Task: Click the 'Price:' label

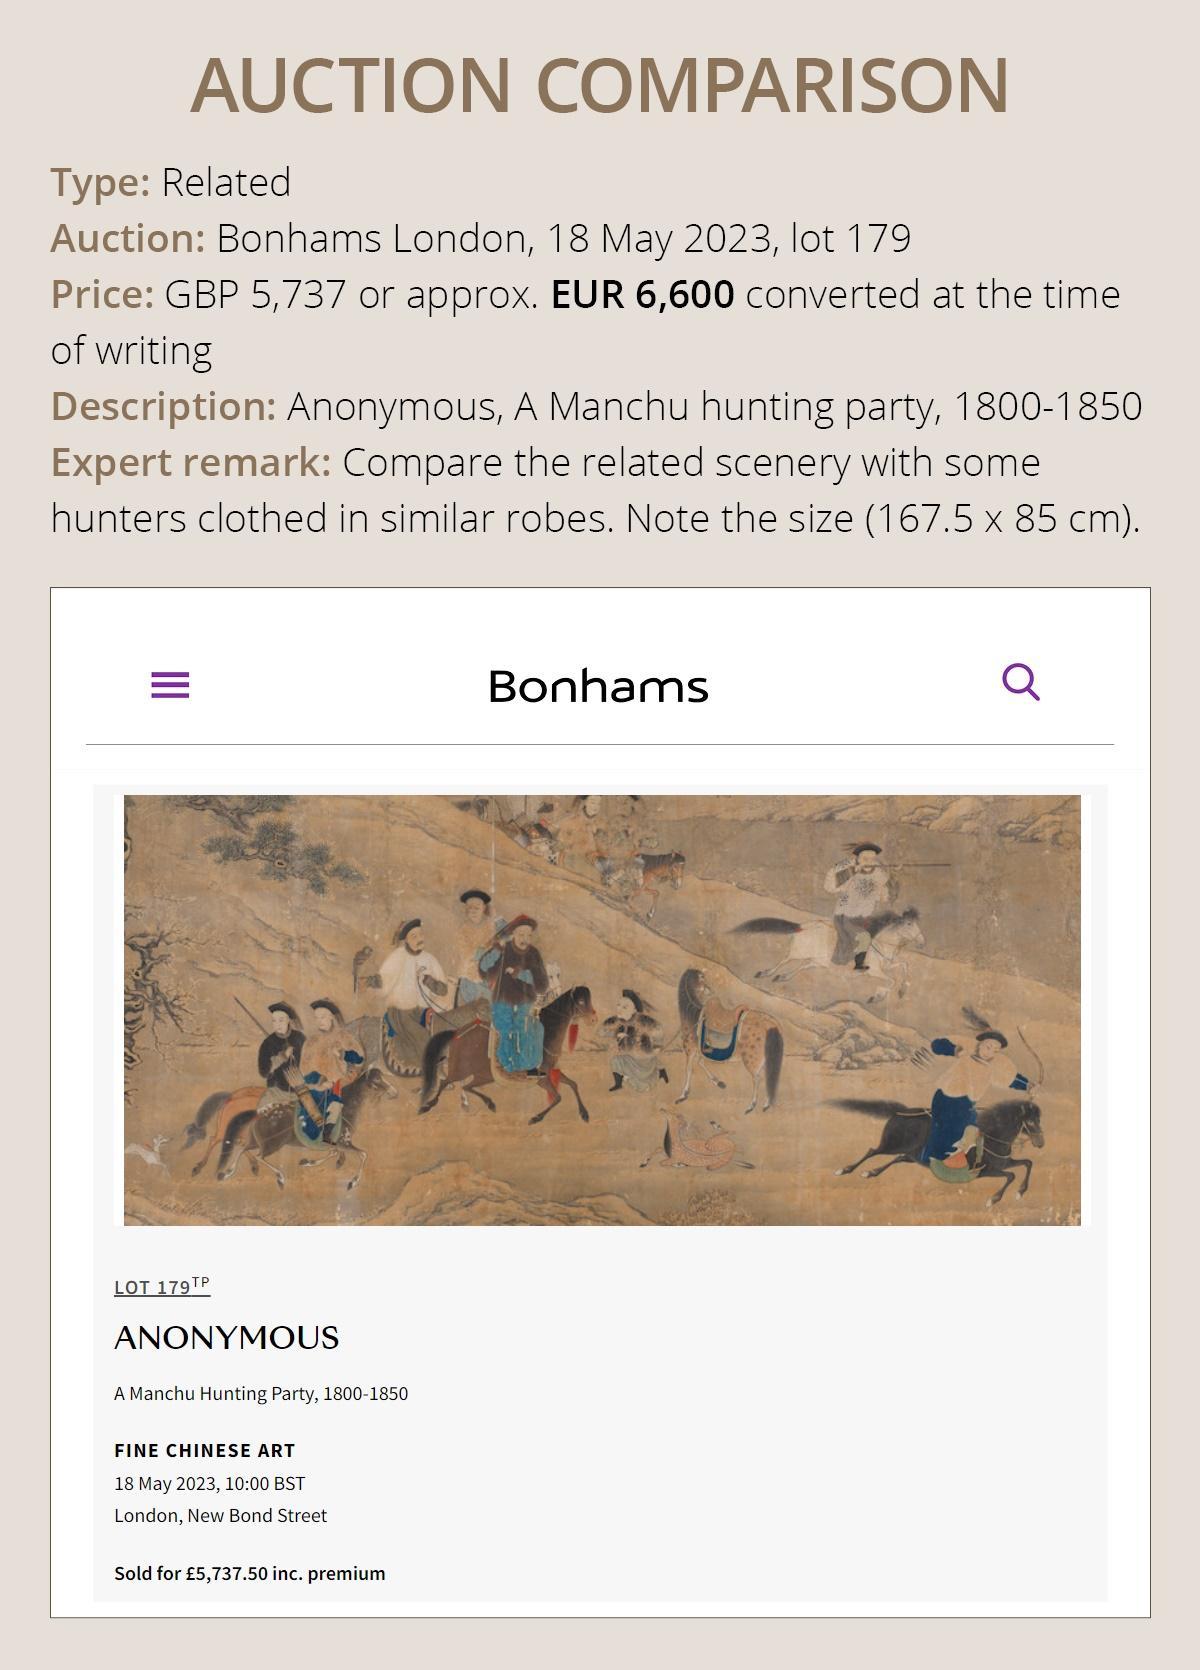Action: pos(102,295)
